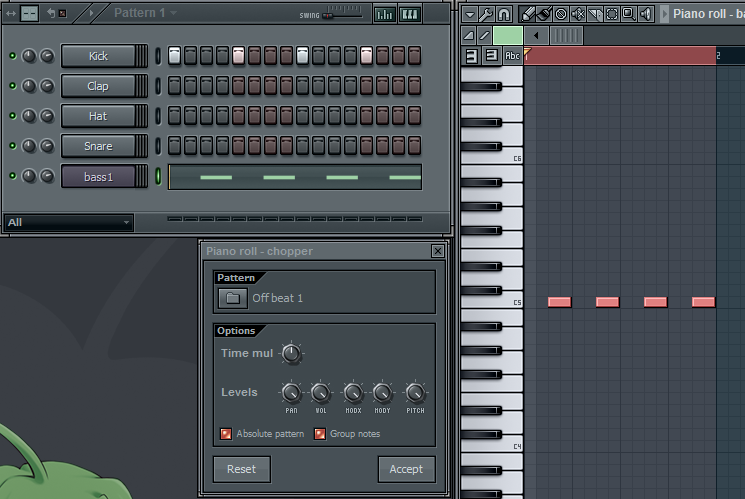745x499 pixels.
Task: Select the pencil Draw tool in piano roll
Action: pyautogui.click(x=526, y=14)
